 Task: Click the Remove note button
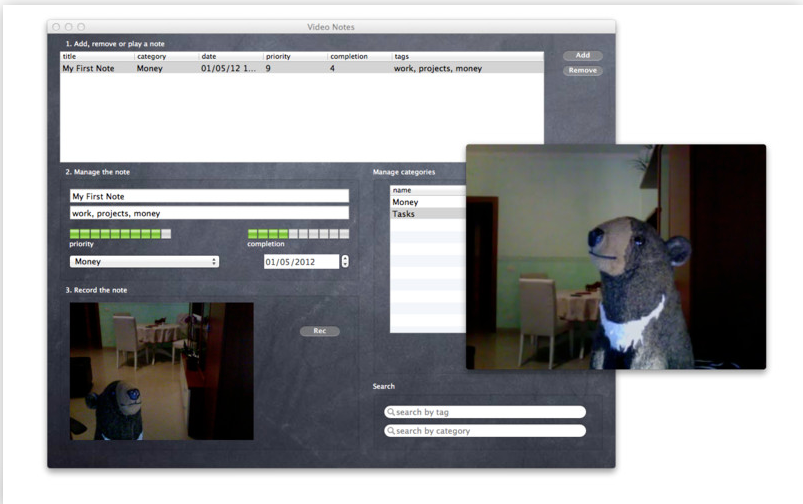[x=582, y=71]
